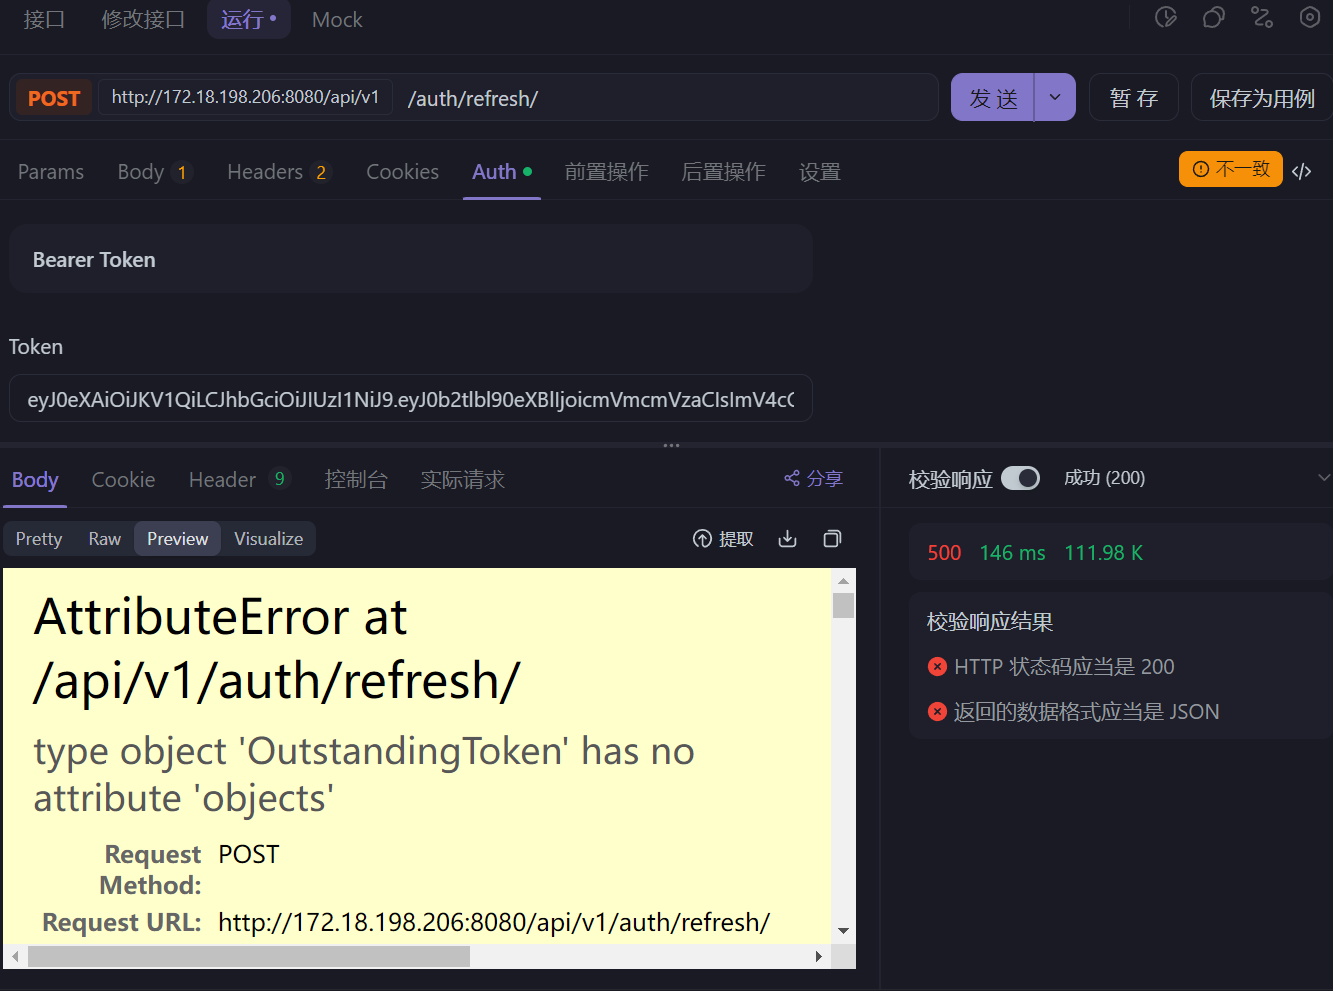Viewport: 1333px width, 991px height.
Task: Select the Auth tab
Action: tap(502, 172)
